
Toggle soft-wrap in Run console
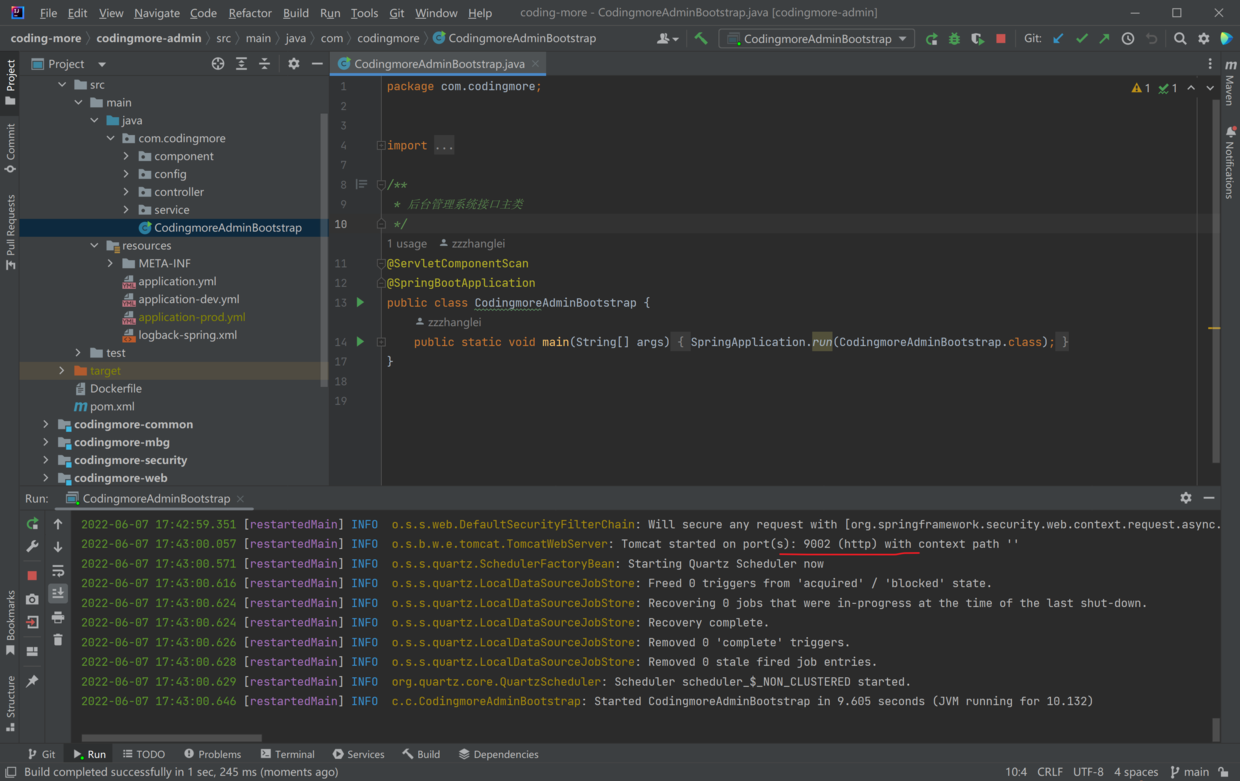coord(58,571)
